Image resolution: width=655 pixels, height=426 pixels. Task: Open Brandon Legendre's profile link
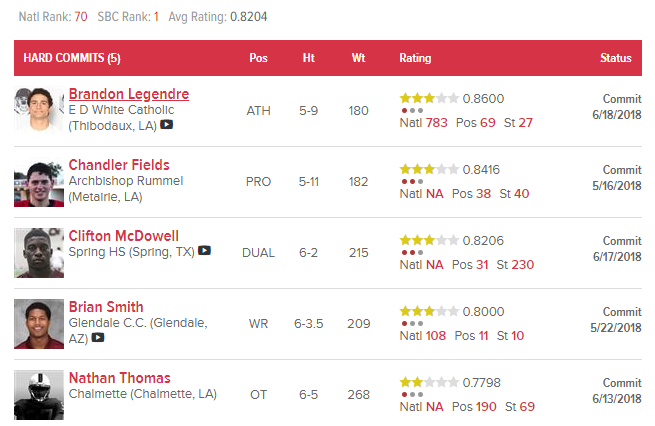pos(128,94)
